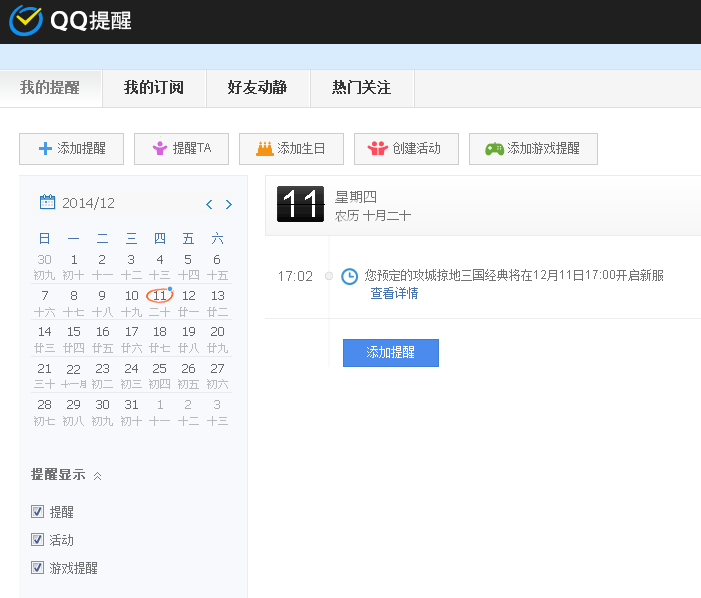The height and width of the screenshot is (598, 701).
Task: Uncheck the 游戏提醒 checkbox
Action: click(38, 568)
